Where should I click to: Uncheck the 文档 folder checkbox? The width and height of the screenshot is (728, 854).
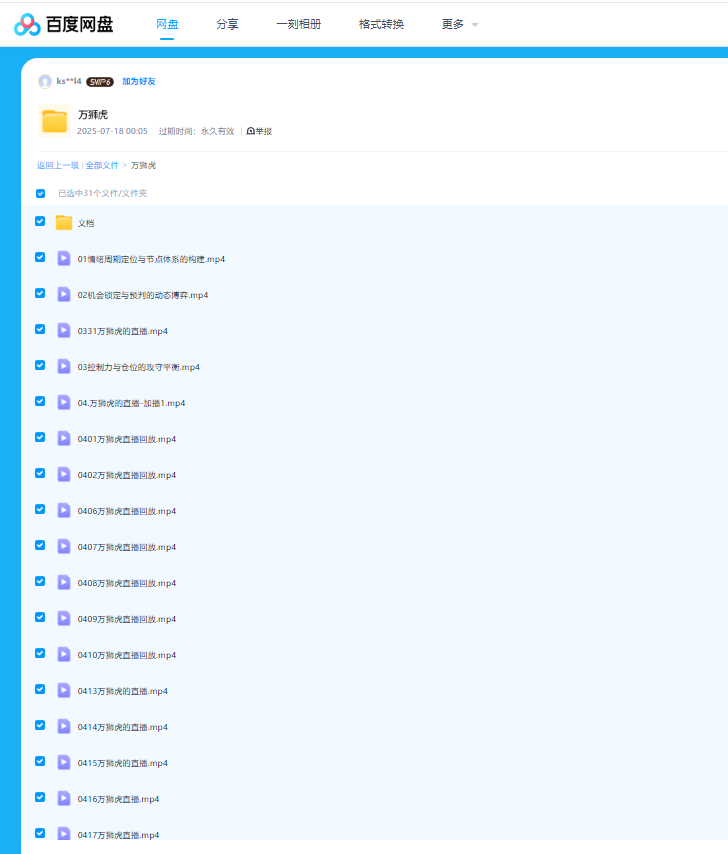click(x=40, y=221)
